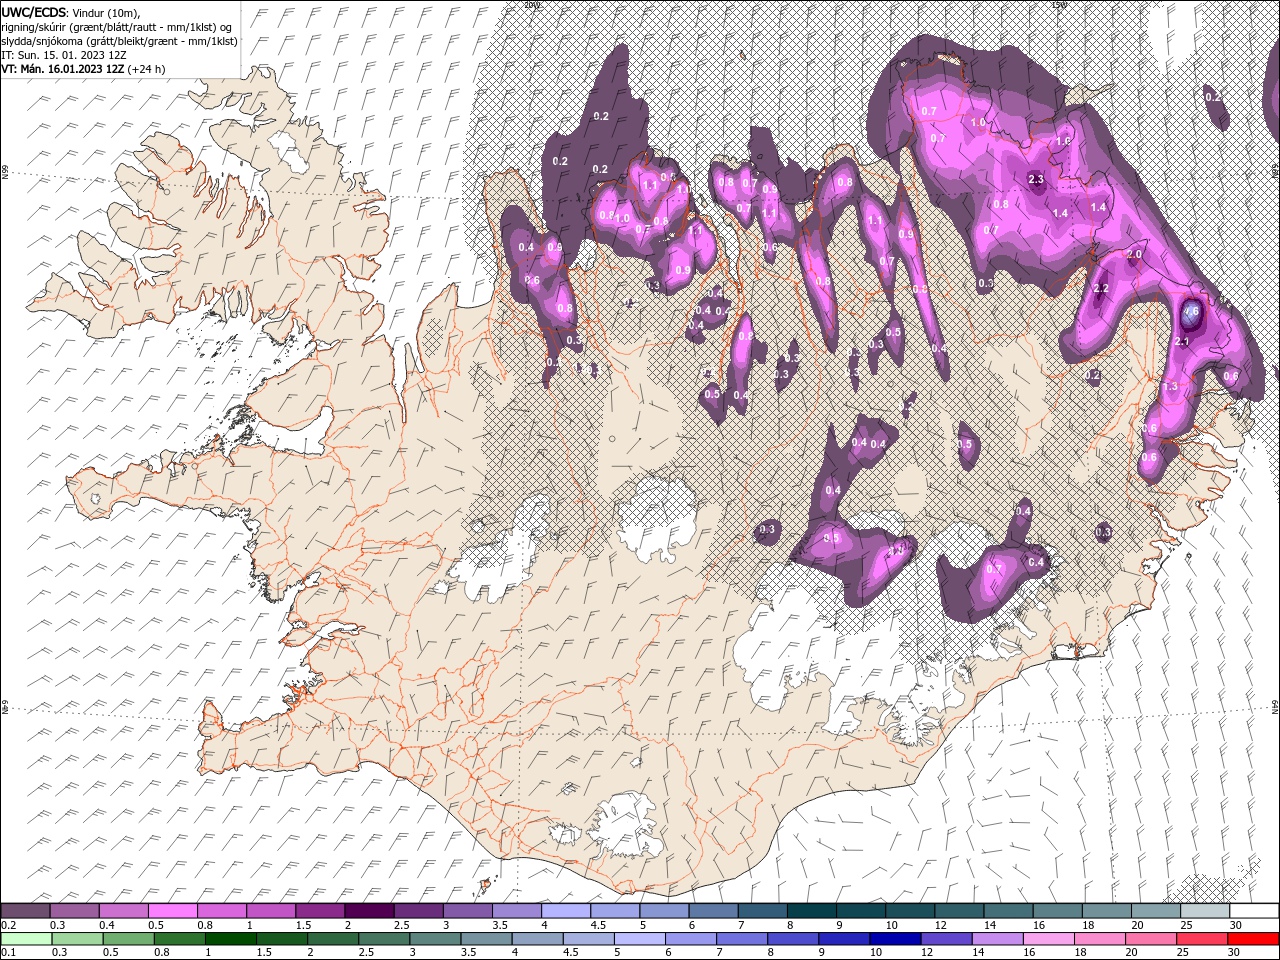
Task: Click the light pink rain swatch between 16 and 18
Action: click(x=1047, y=938)
